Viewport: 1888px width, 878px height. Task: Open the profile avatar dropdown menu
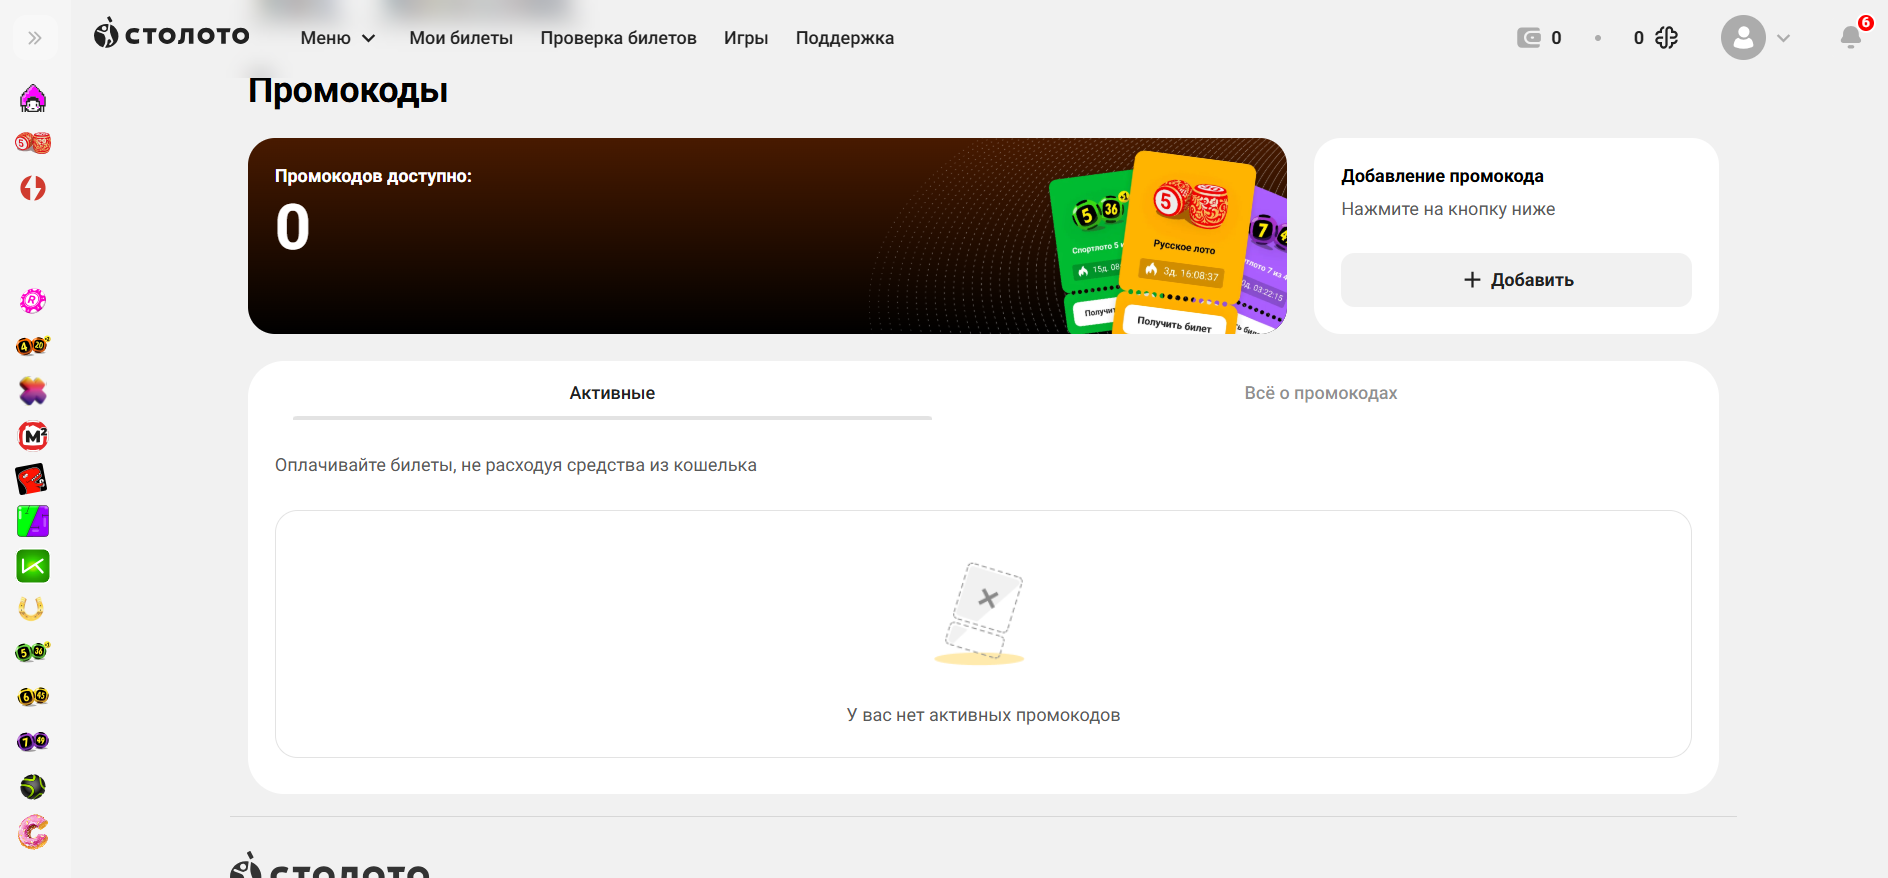point(1755,38)
